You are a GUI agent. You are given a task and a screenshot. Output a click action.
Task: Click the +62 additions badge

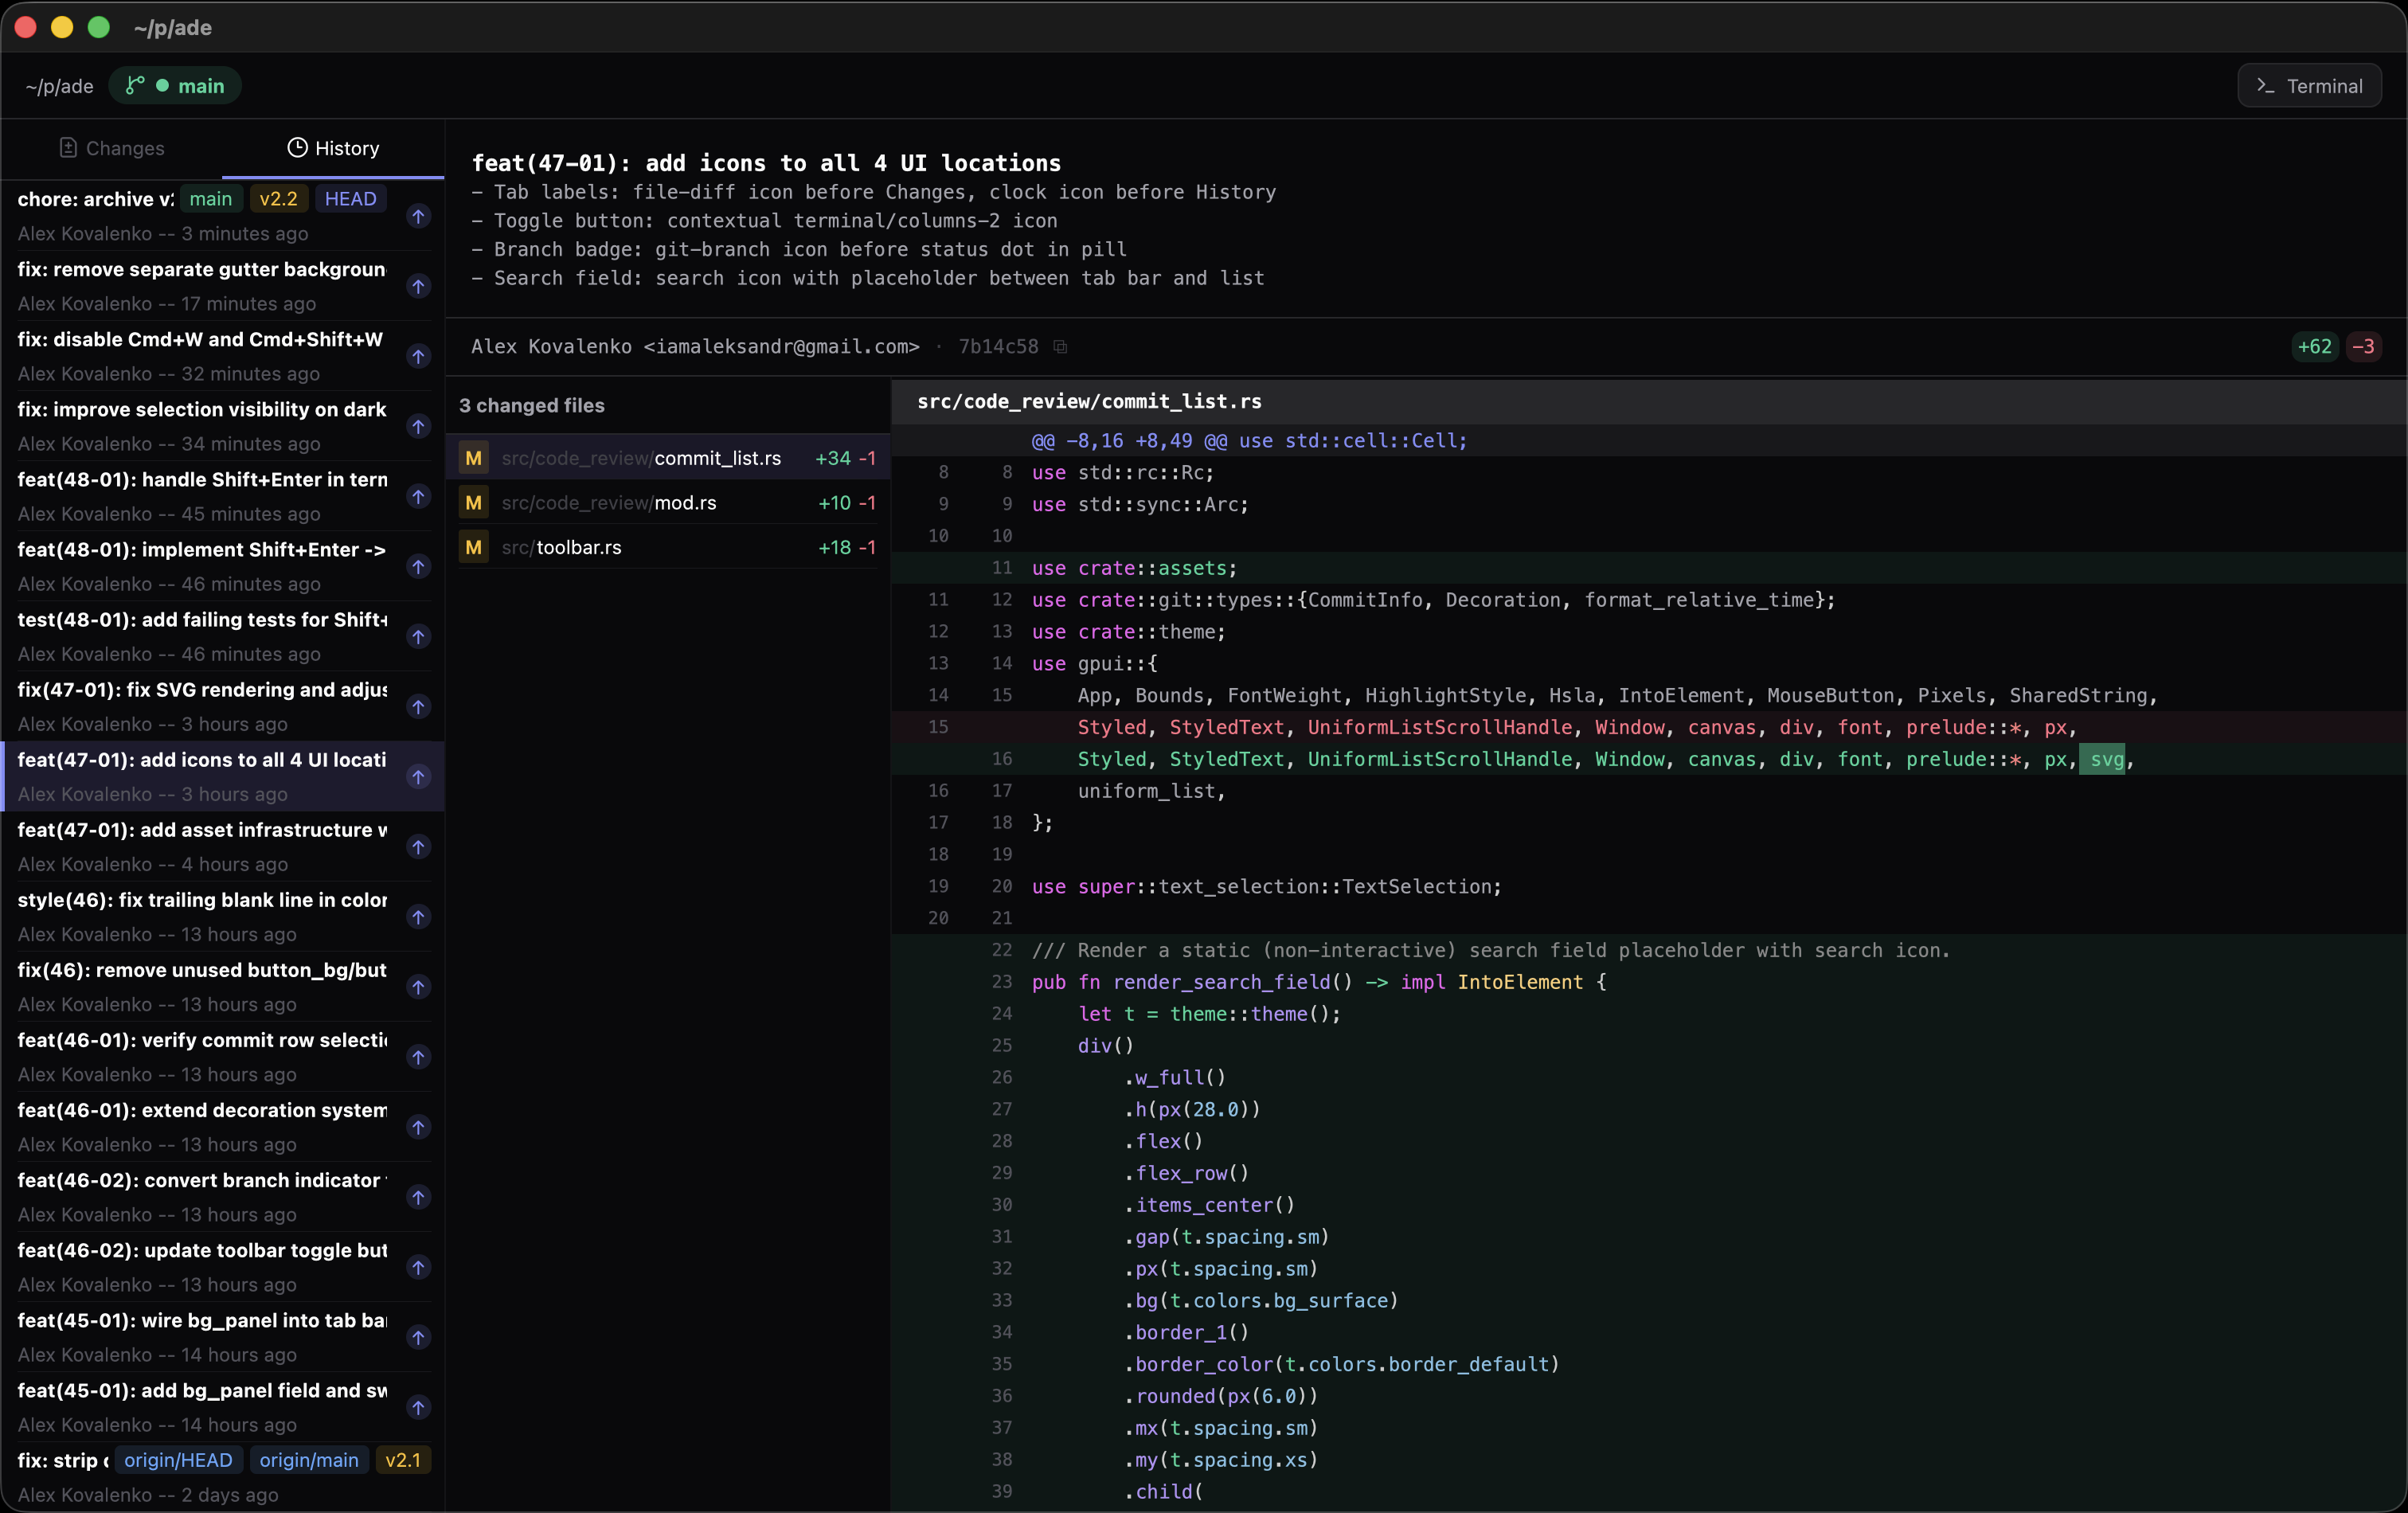[x=2314, y=347]
